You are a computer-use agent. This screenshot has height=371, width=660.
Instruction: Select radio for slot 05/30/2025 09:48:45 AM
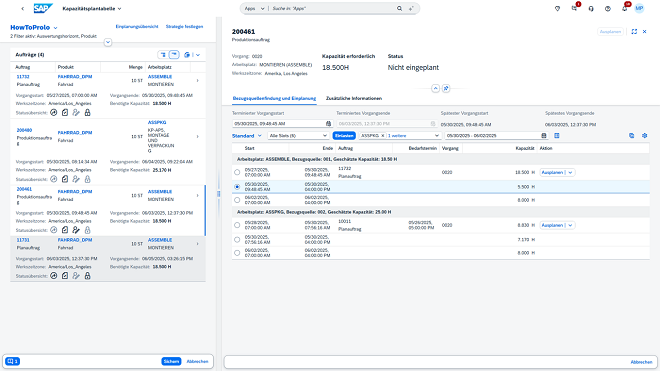coord(237,187)
